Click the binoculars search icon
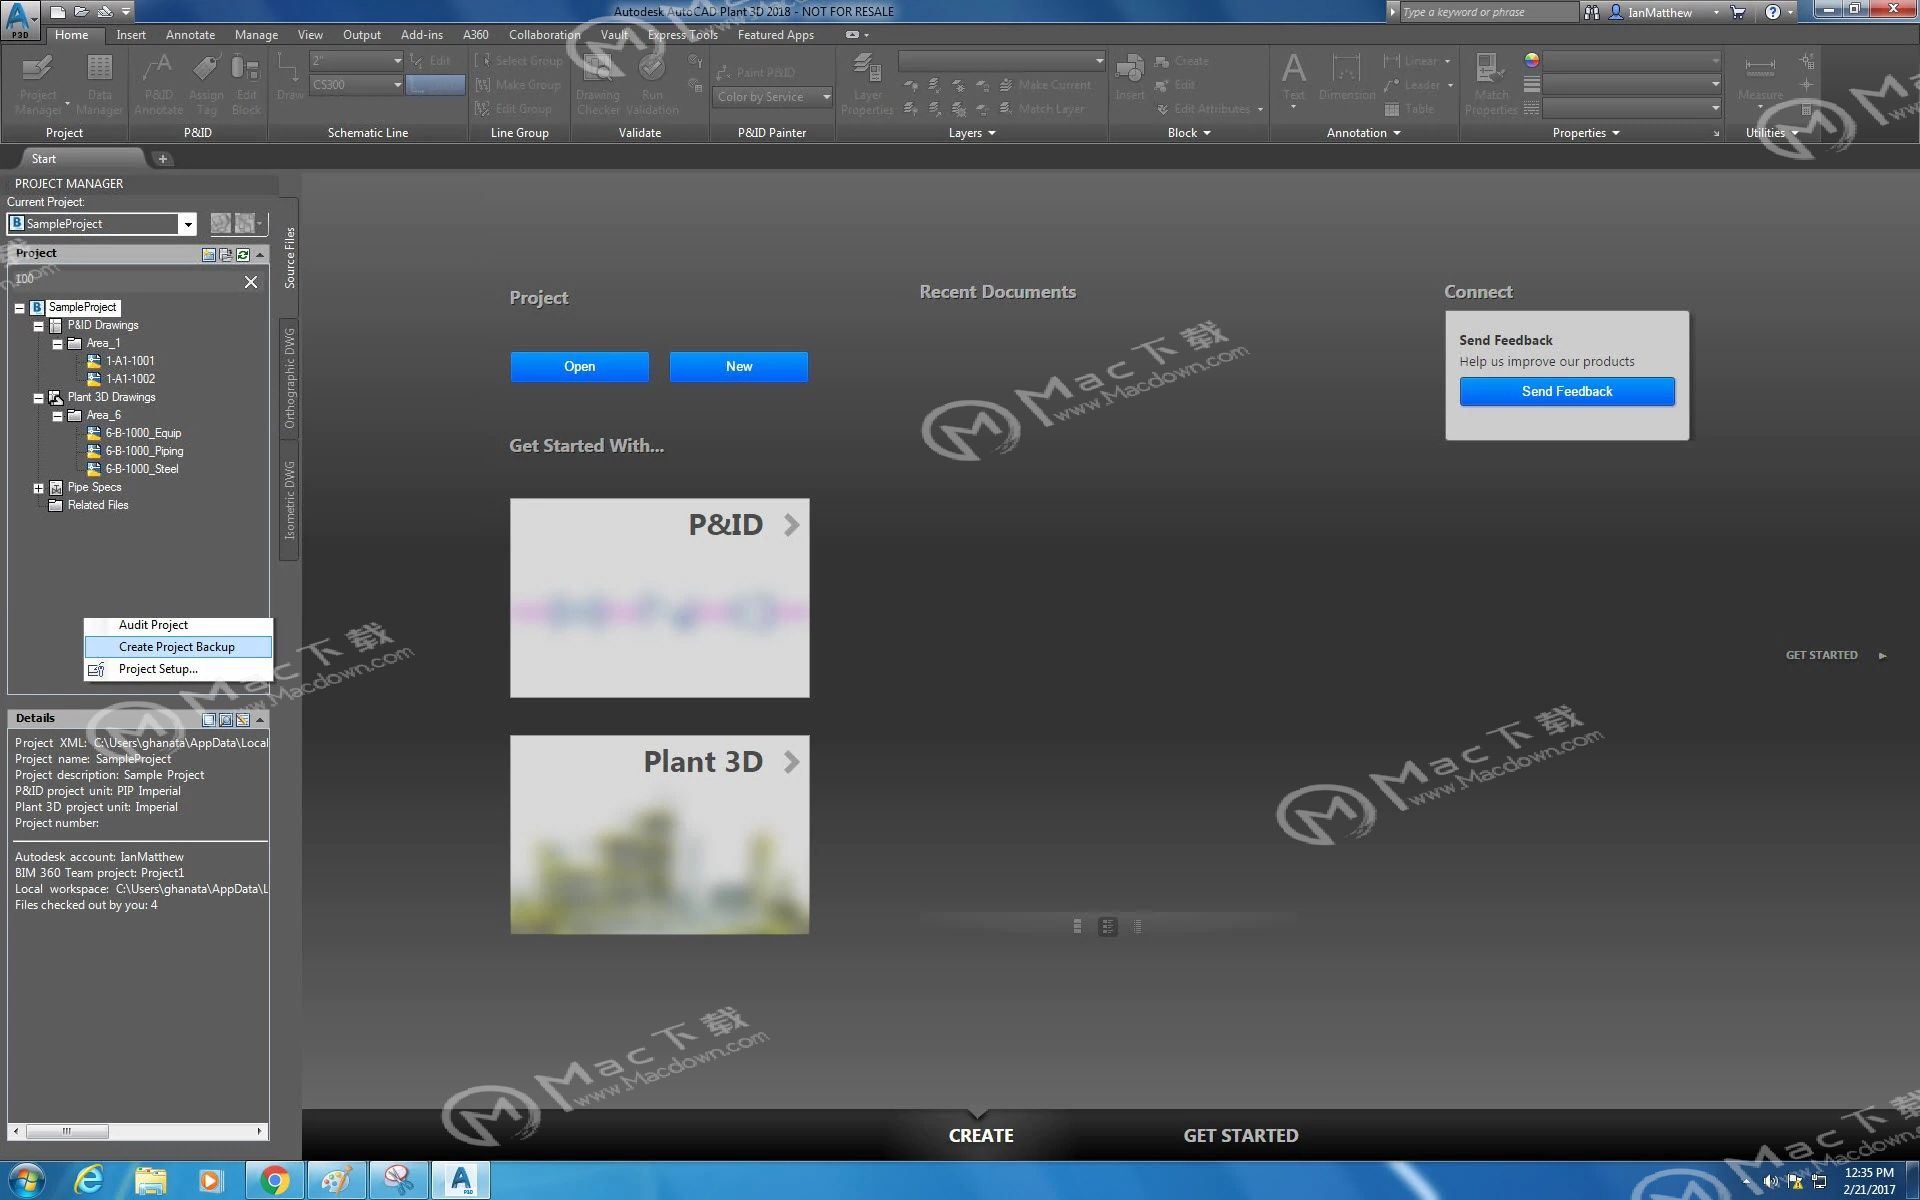Image resolution: width=1920 pixels, height=1200 pixels. [1592, 12]
